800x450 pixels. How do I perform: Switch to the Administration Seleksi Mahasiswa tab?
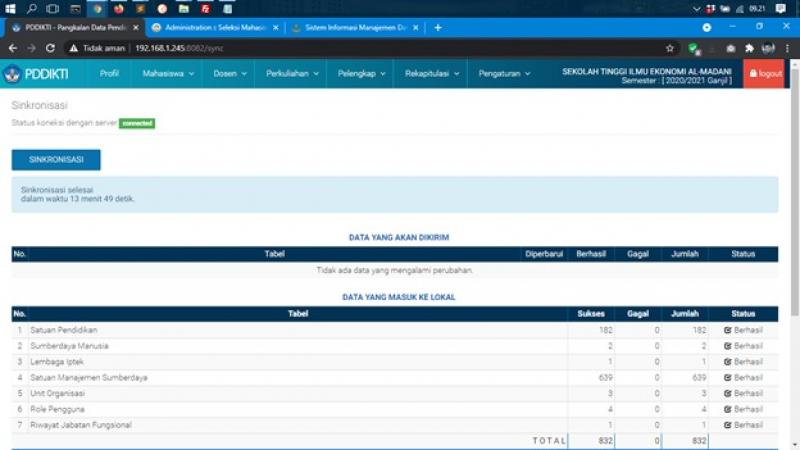[x=208, y=27]
